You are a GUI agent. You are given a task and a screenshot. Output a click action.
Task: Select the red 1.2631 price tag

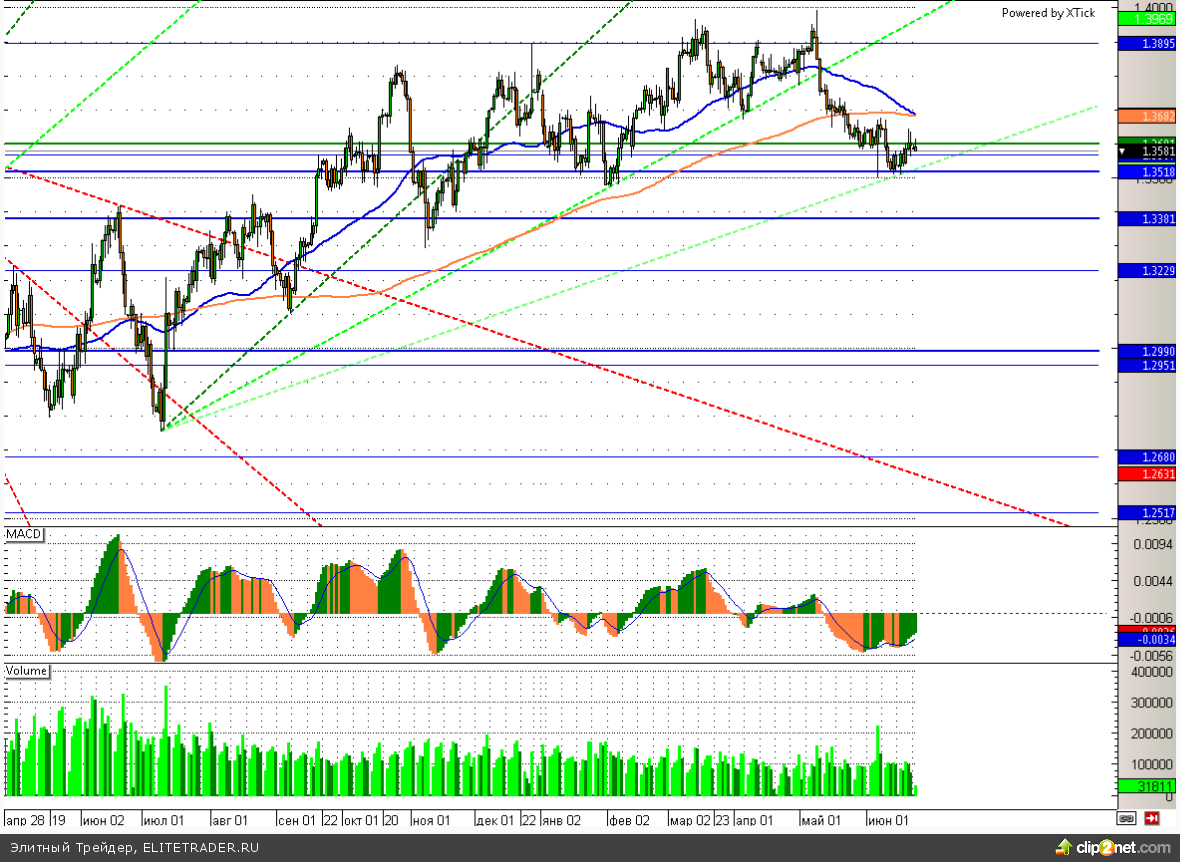(x=1147, y=474)
